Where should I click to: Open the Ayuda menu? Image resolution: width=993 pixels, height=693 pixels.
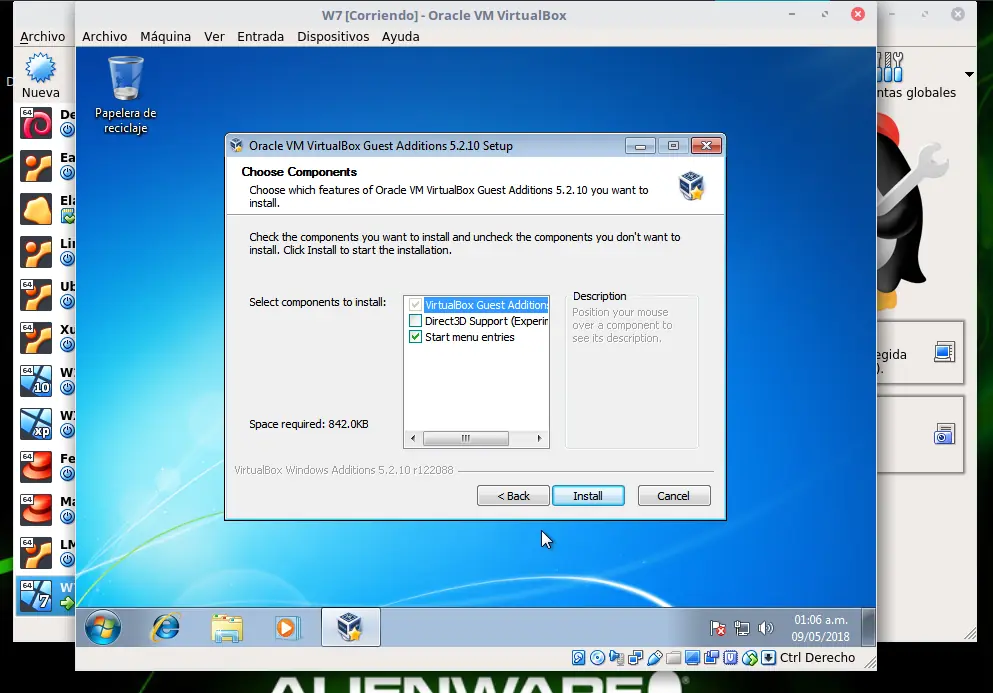pos(400,37)
